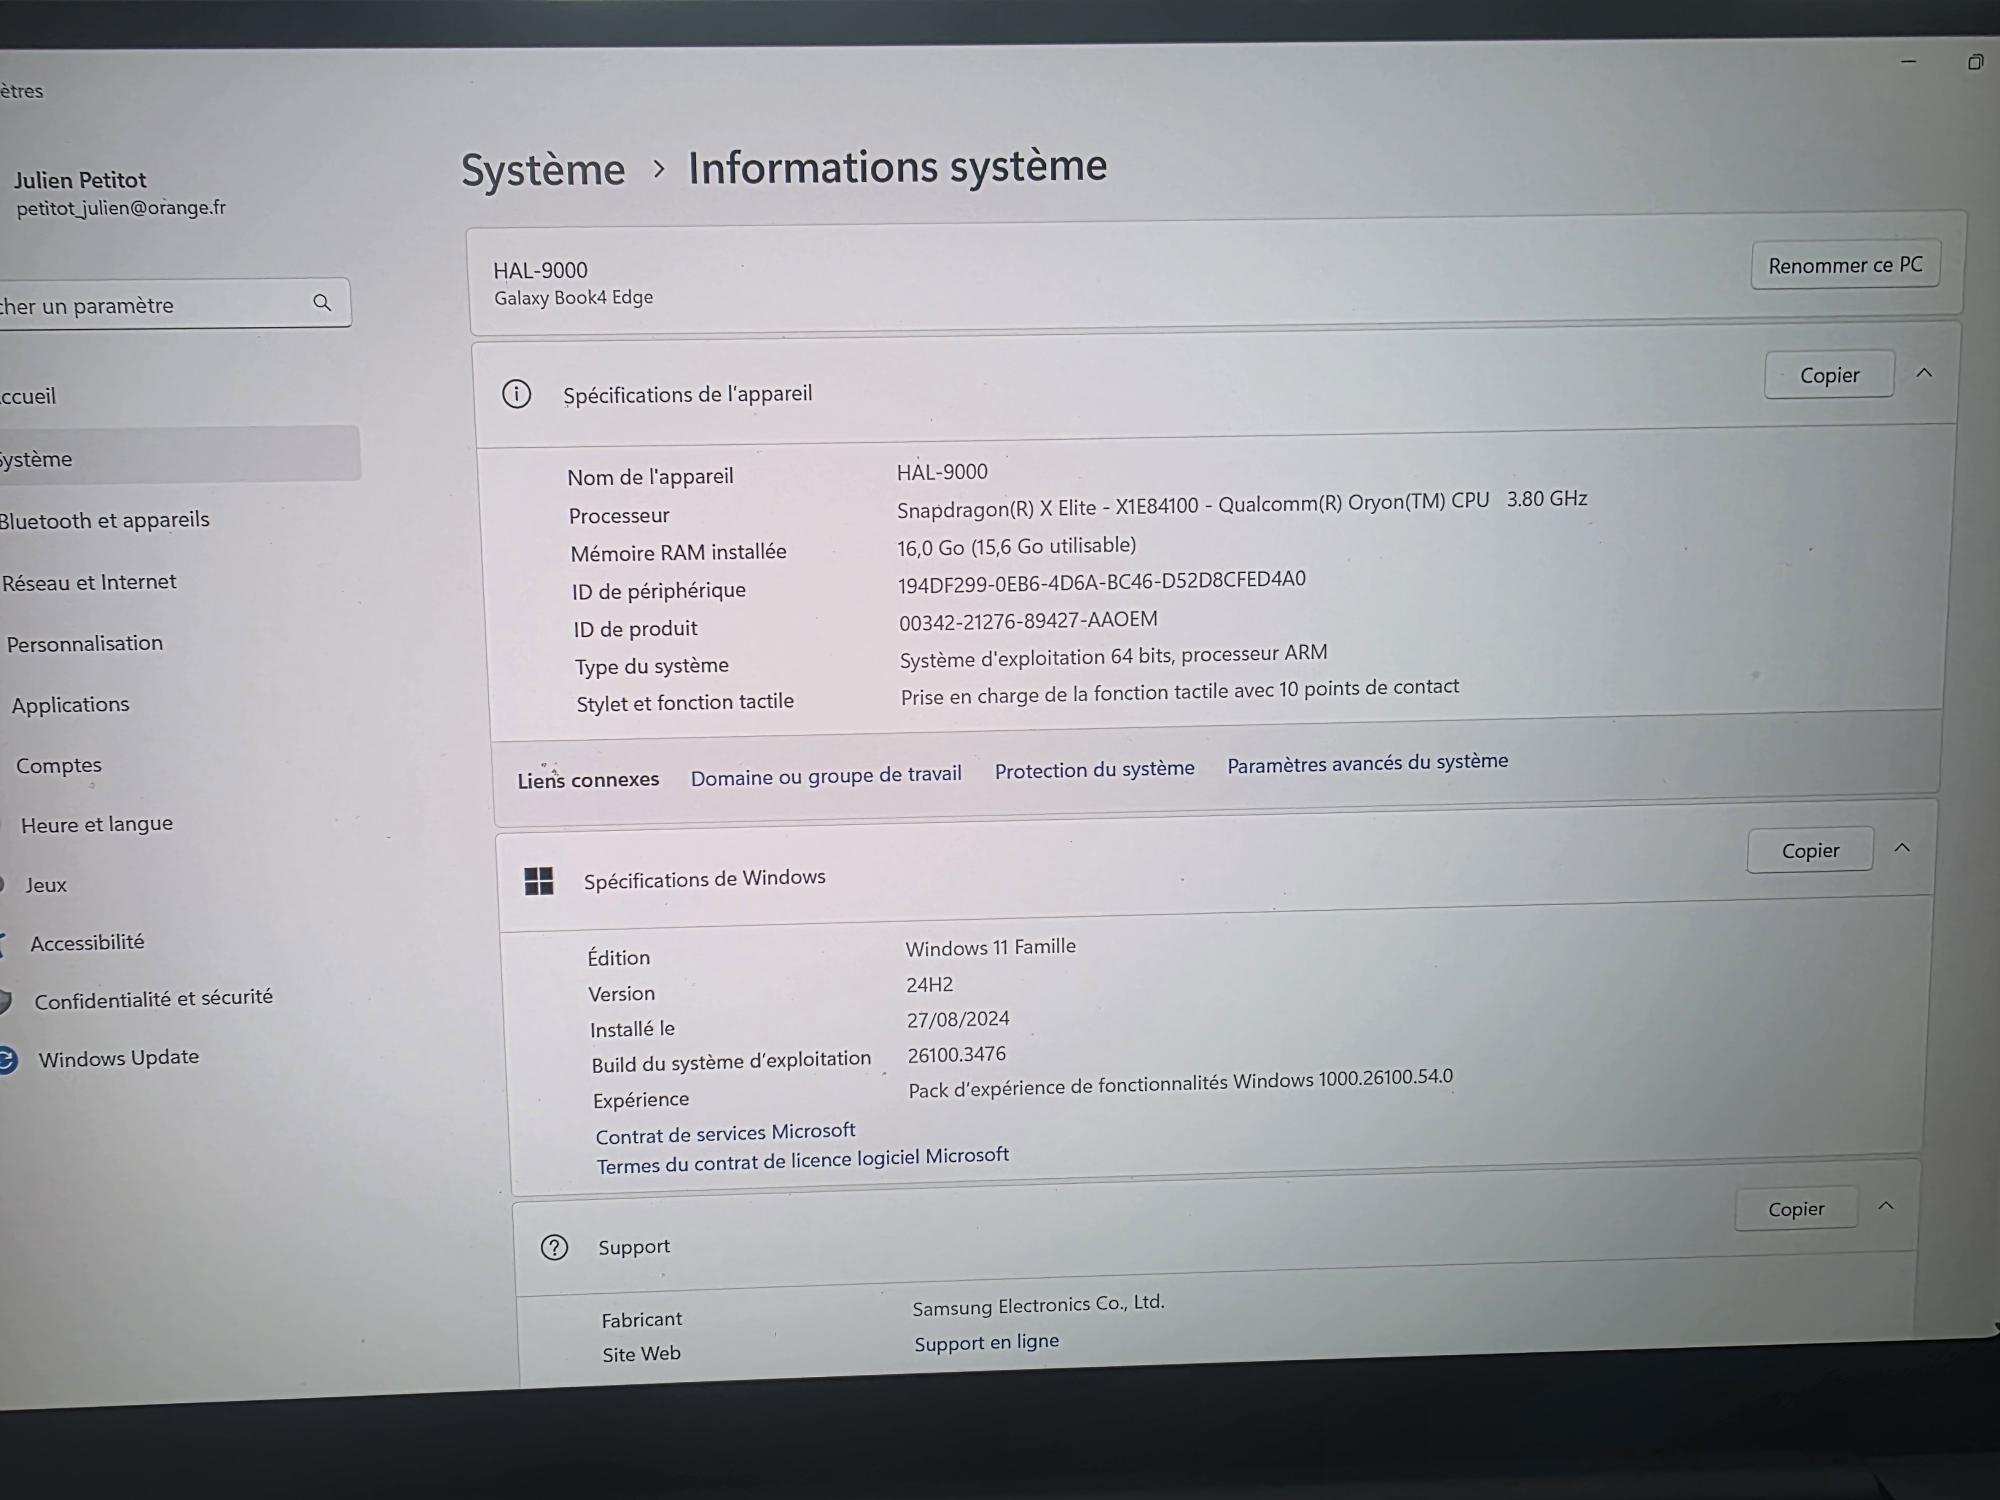The image size is (2000, 1500).
Task: Open Contrat de services Microsoft link
Action: [725, 1133]
